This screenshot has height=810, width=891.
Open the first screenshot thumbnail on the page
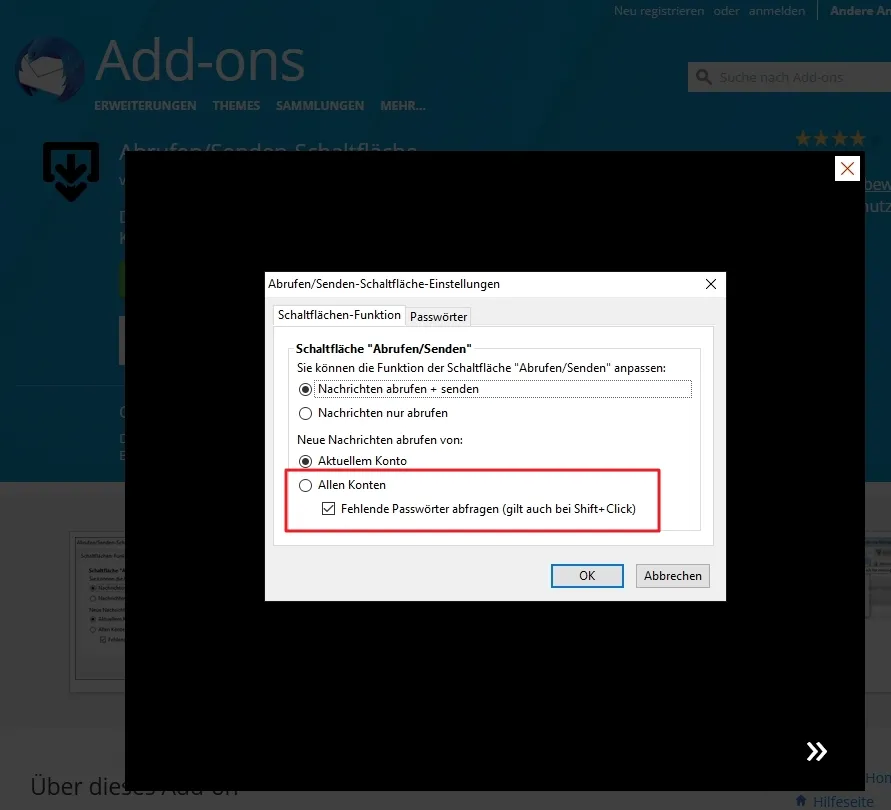point(99,612)
